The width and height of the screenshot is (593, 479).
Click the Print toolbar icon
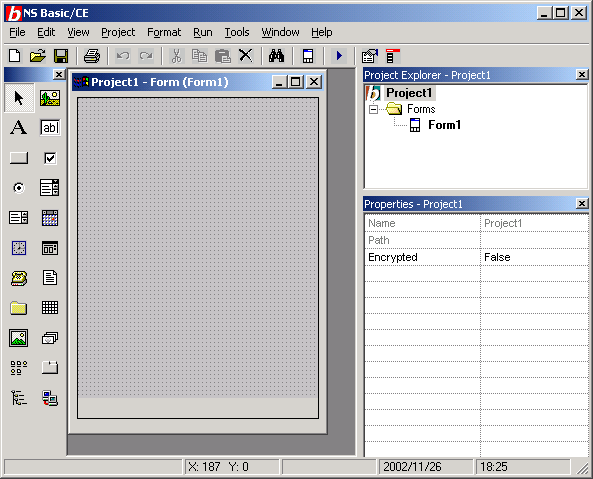pos(92,56)
